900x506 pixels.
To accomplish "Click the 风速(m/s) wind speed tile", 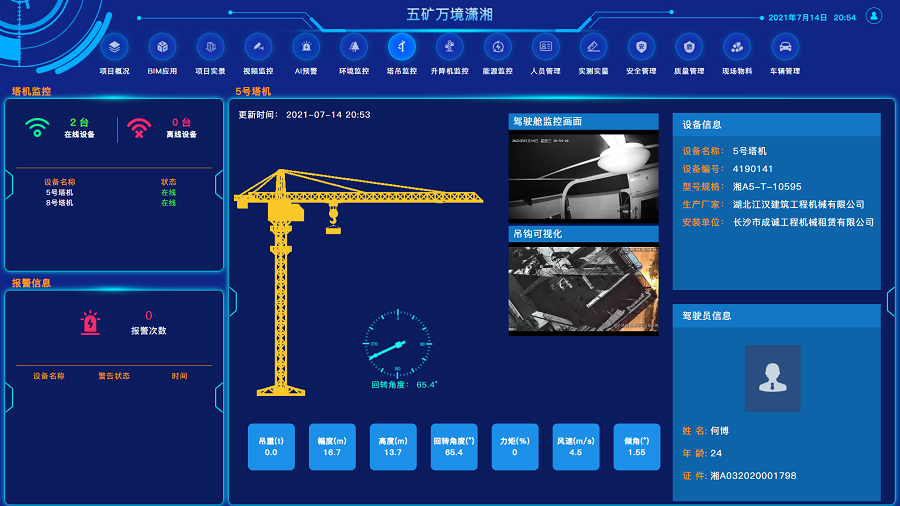I will coord(575,446).
